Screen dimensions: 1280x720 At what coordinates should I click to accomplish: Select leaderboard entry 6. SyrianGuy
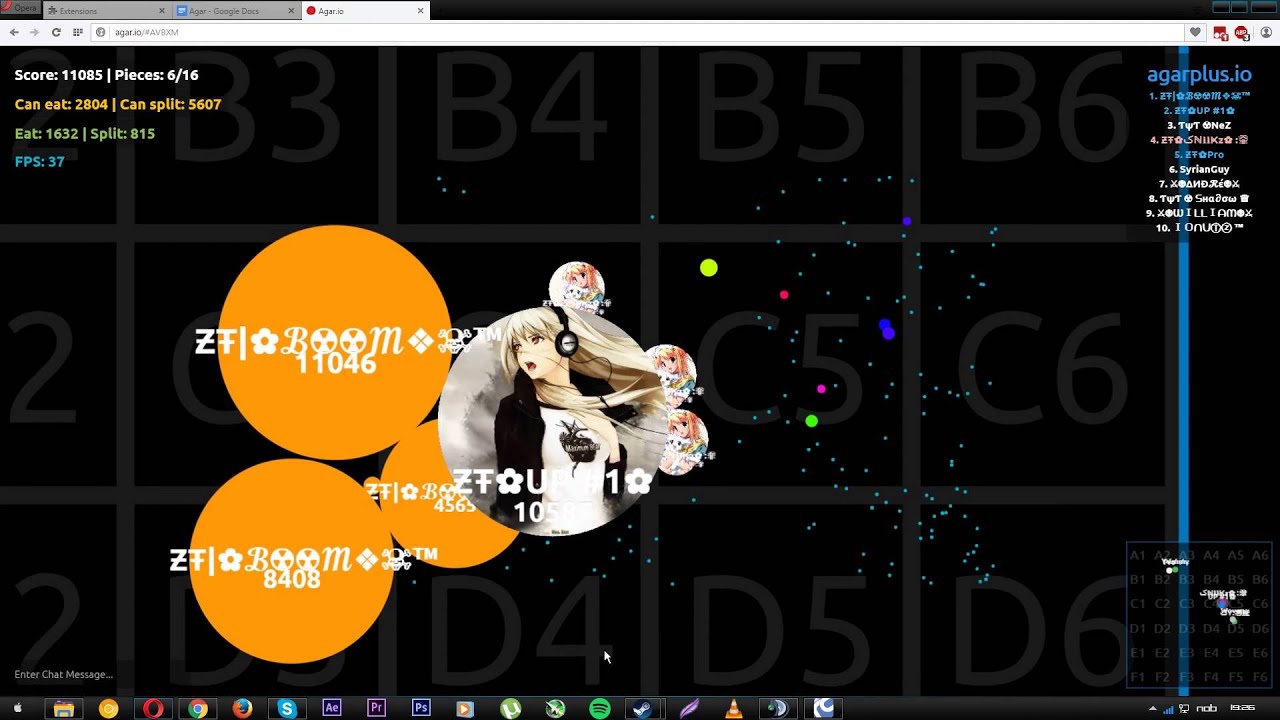pyautogui.click(x=1199, y=169)
